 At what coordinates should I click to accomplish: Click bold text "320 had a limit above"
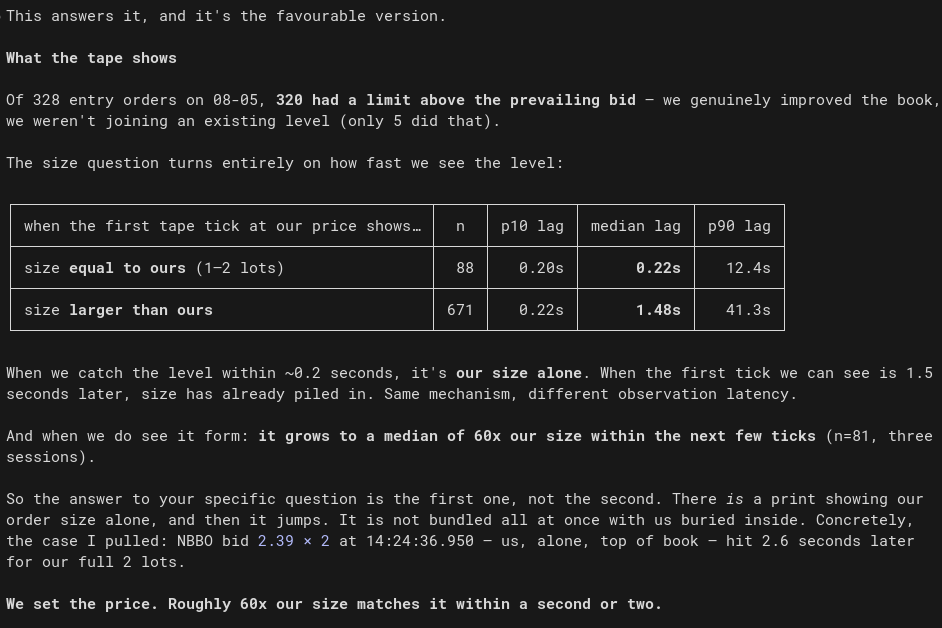pyautogui.click(x=370, y=100)
